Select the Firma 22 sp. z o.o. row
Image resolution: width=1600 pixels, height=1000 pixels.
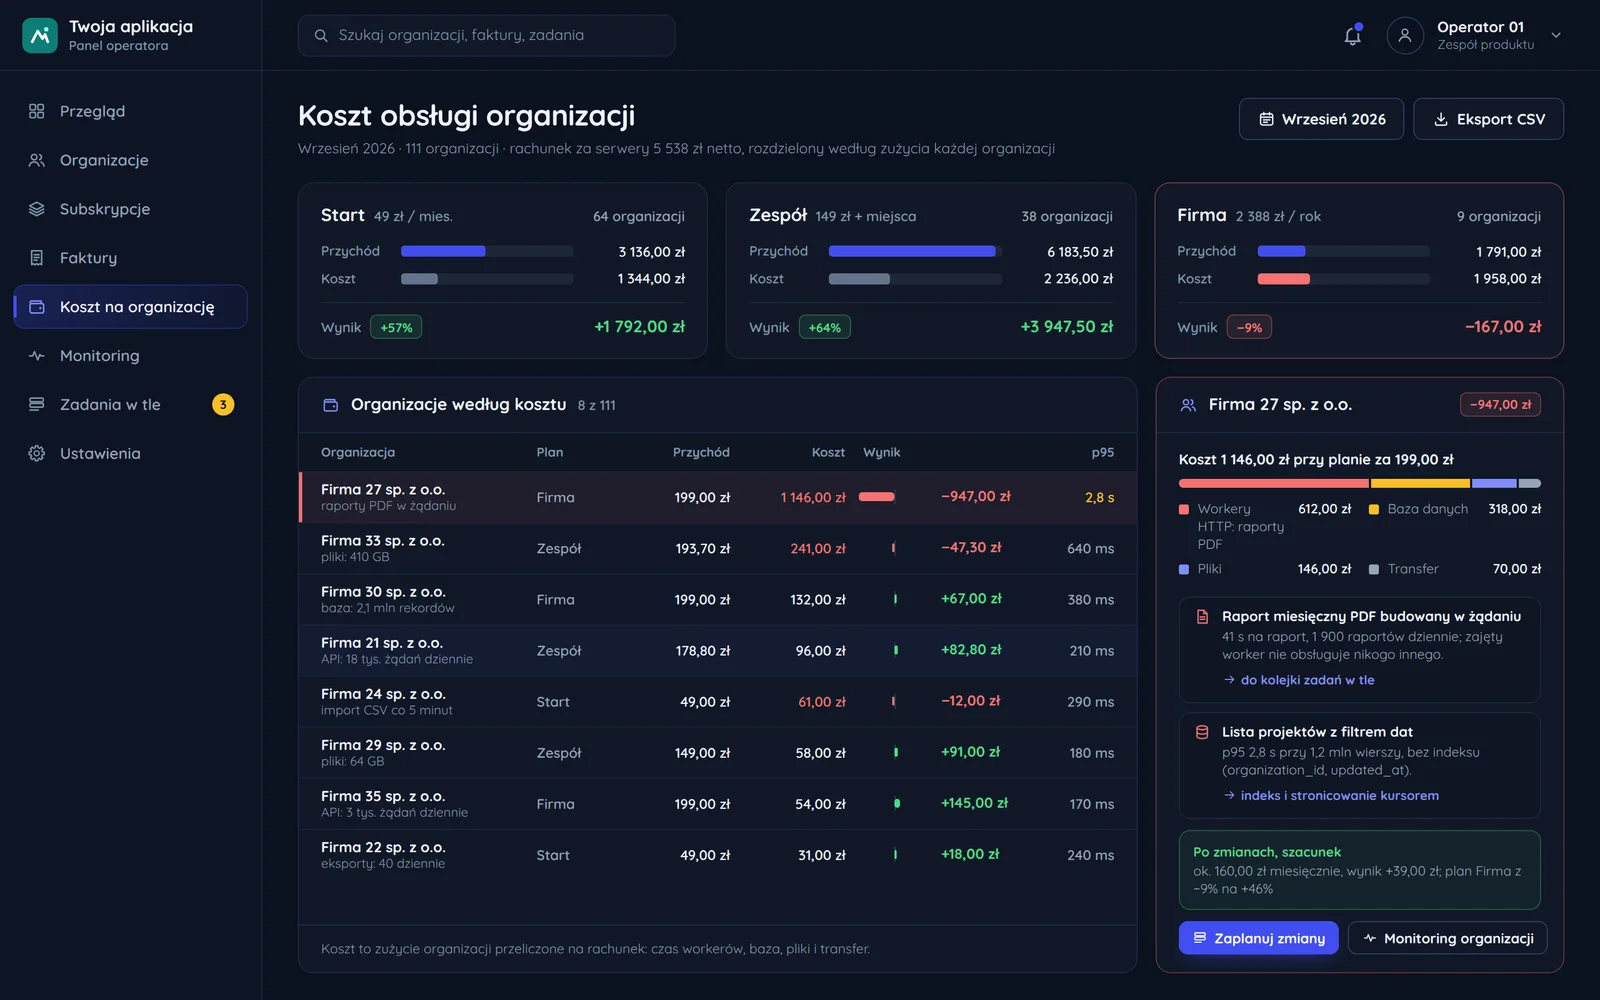pyautogui.click(x=718, y=854)
